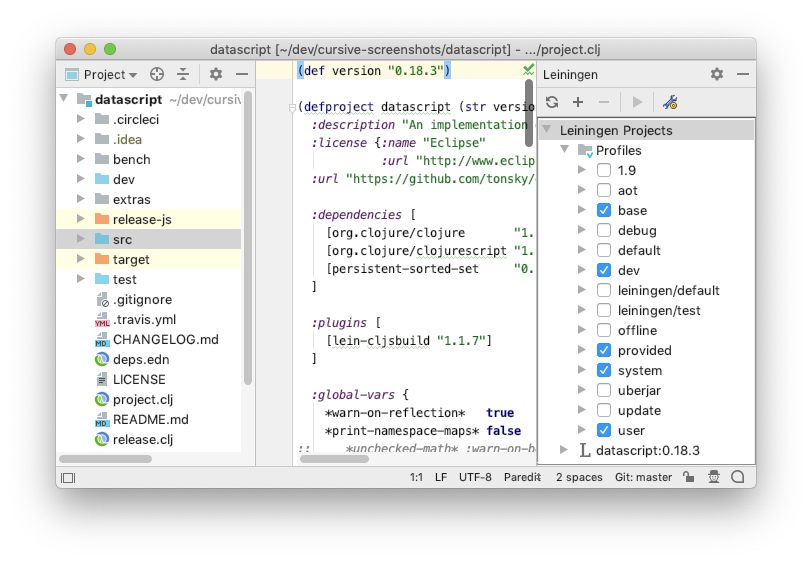The width and height of the screenshot is (812, 562).
Task: Enable the leiningen/test profile checkbox
Action: (x=604, y=310)
